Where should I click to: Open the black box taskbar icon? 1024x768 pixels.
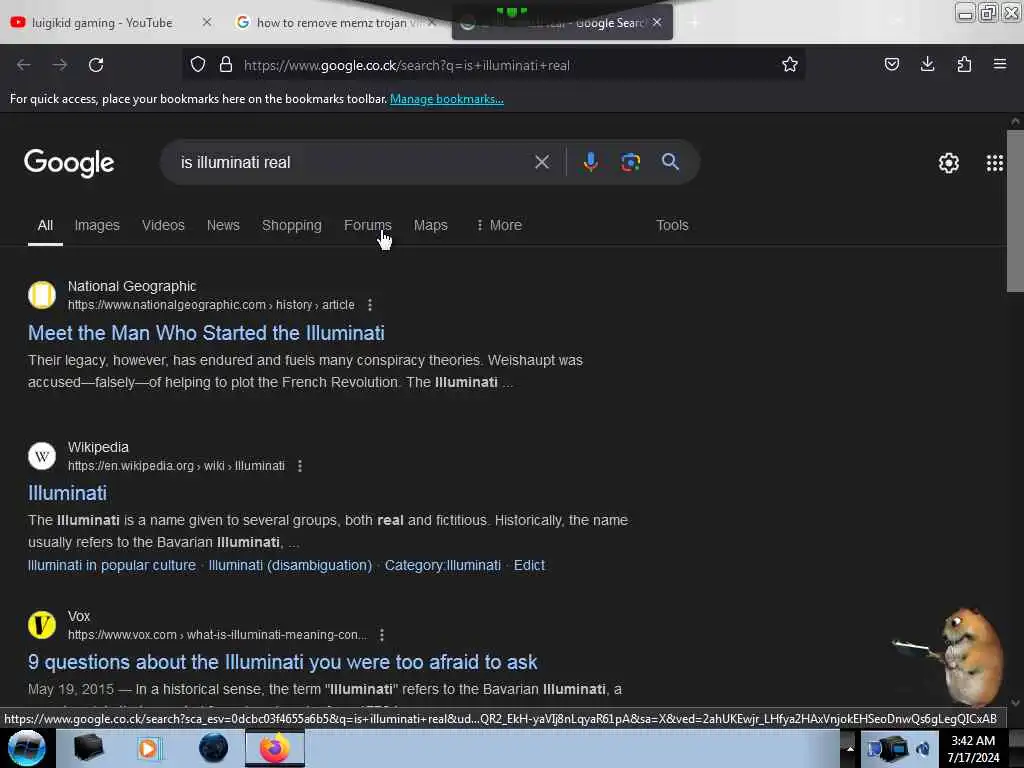(x=89, y=748)
